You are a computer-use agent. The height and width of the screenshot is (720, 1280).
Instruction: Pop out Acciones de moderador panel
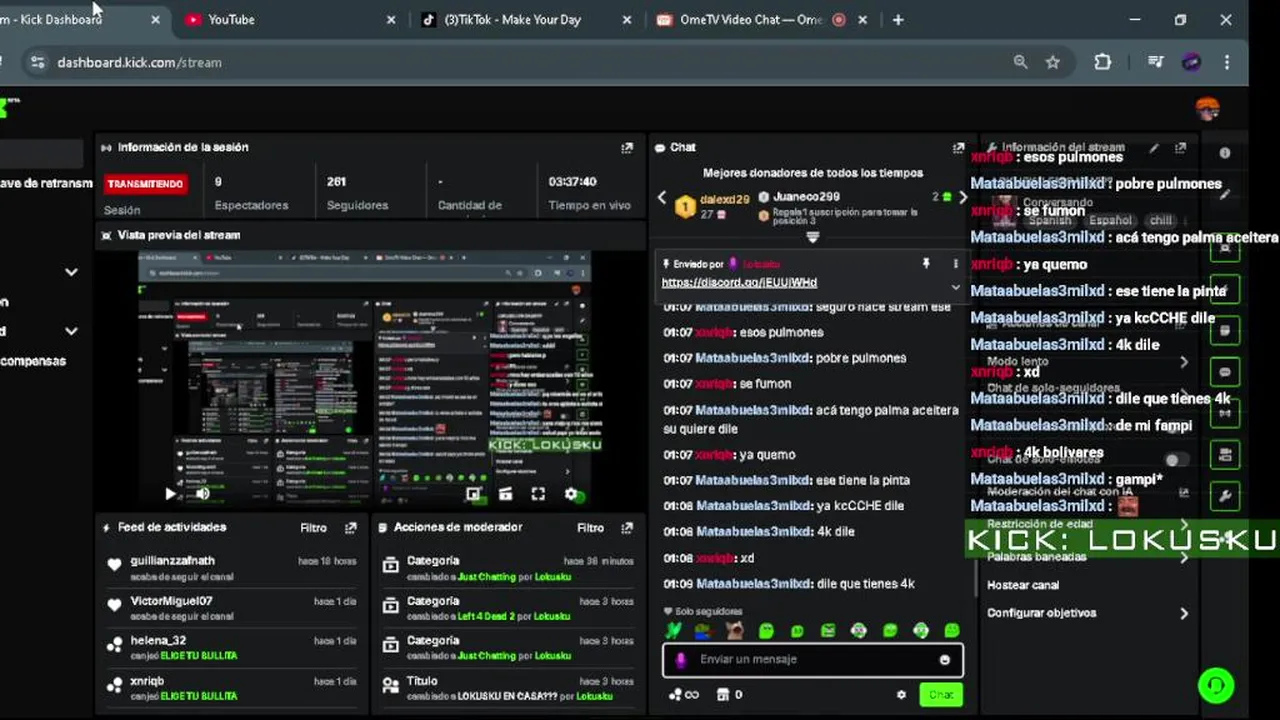(627, 528)
